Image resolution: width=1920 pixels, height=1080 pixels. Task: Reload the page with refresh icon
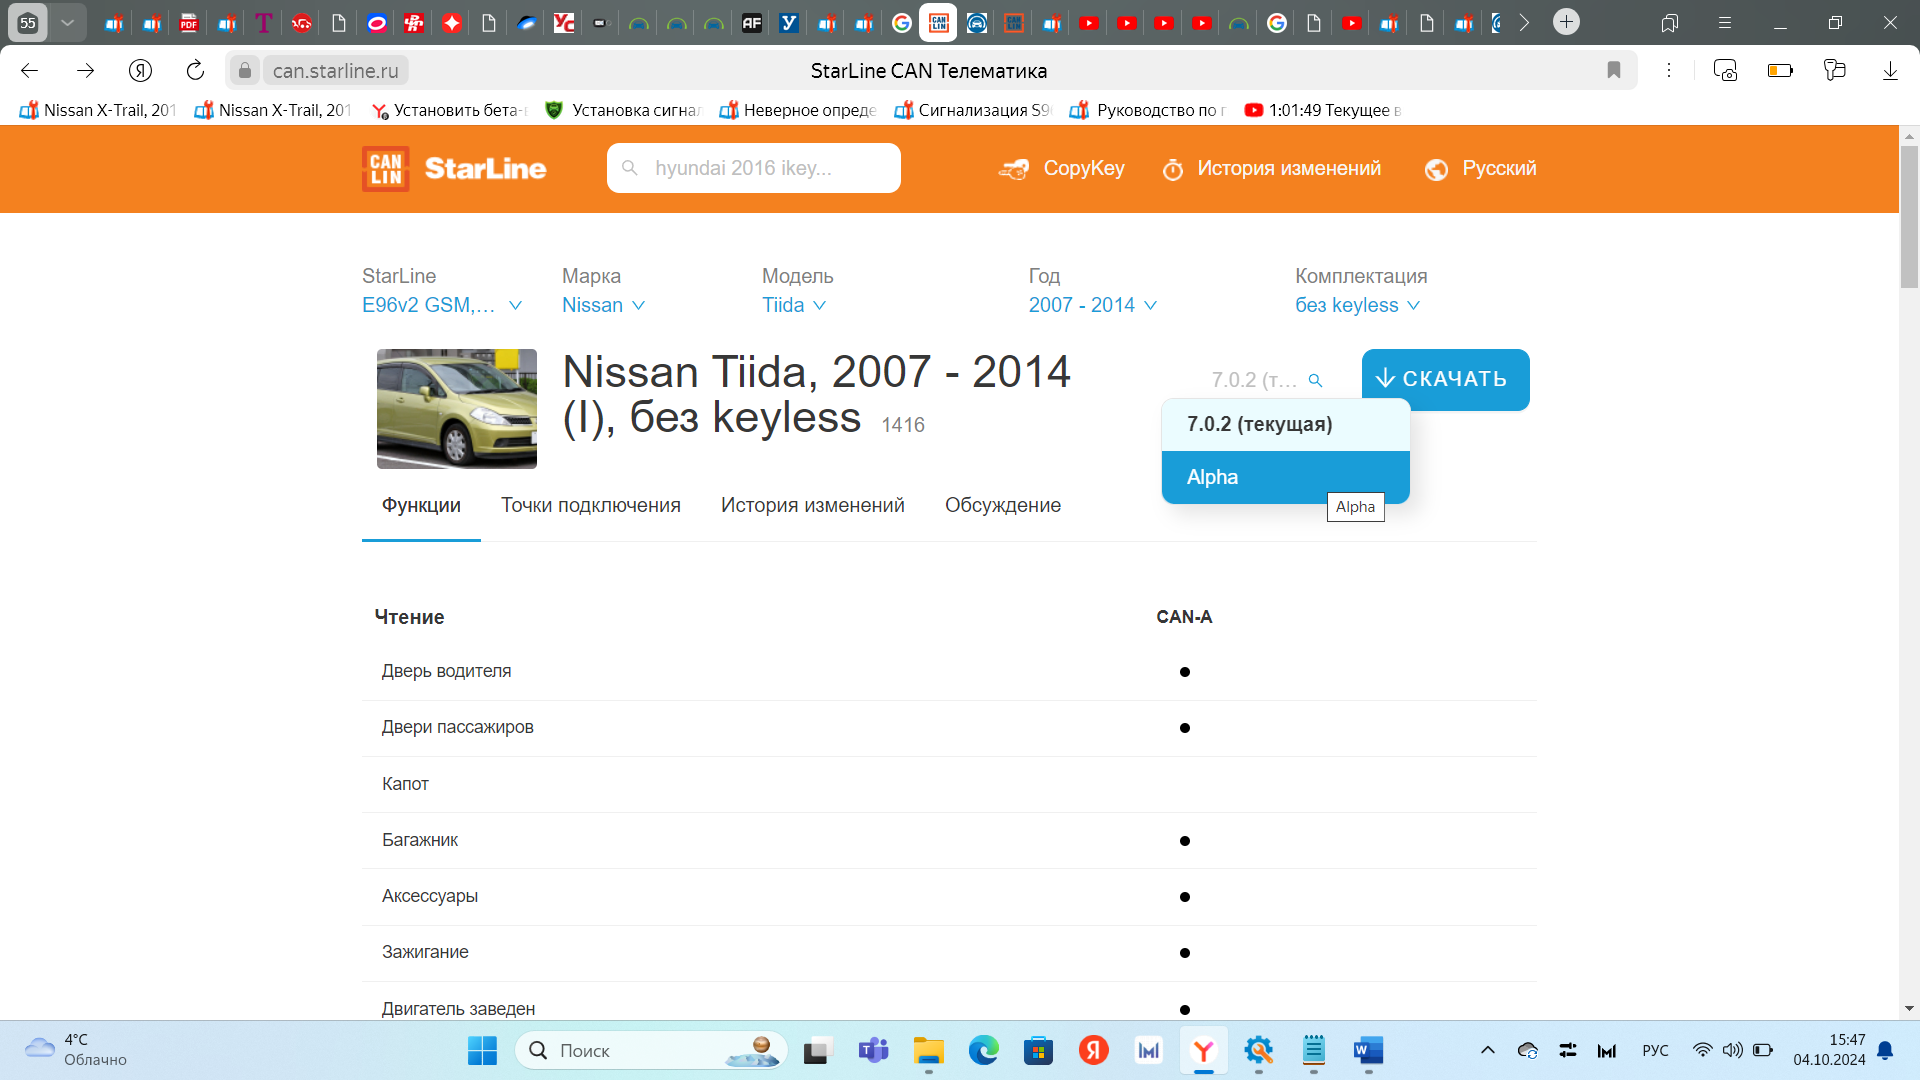click(195, 70)
